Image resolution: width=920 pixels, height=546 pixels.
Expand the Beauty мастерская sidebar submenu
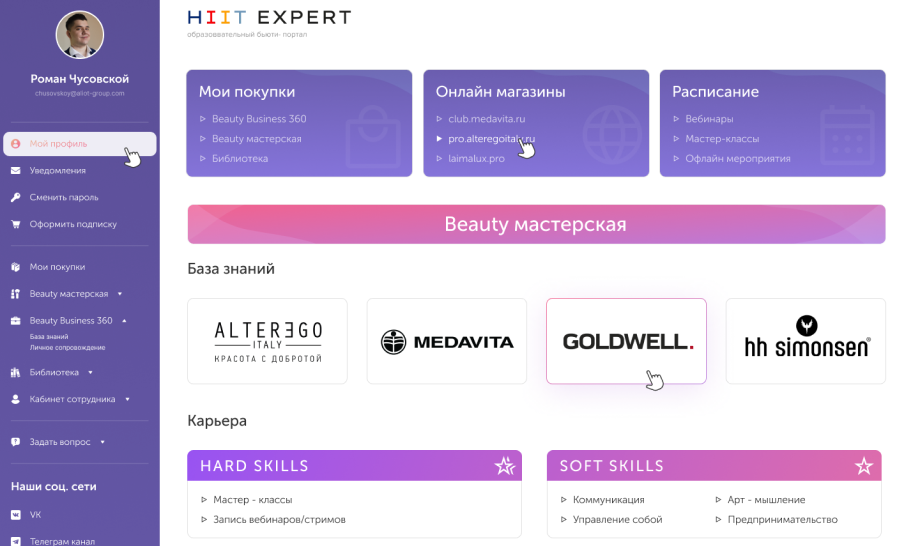click(x=120, y=294)
